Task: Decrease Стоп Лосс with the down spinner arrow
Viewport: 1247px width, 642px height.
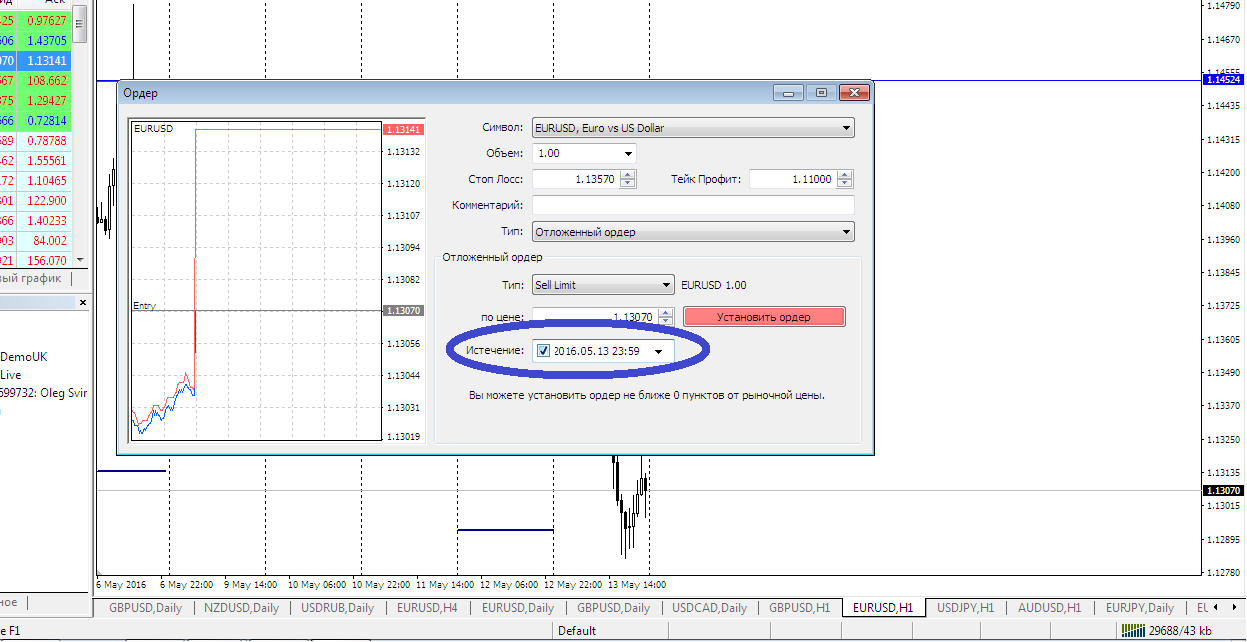Action: click(628, 184)
